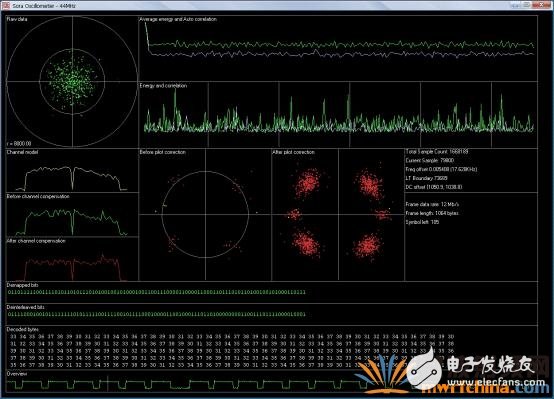This screenshot has width=554, height=399.
Task: Click the After channel compensation red graph
Action: click(x=72, y=260)
